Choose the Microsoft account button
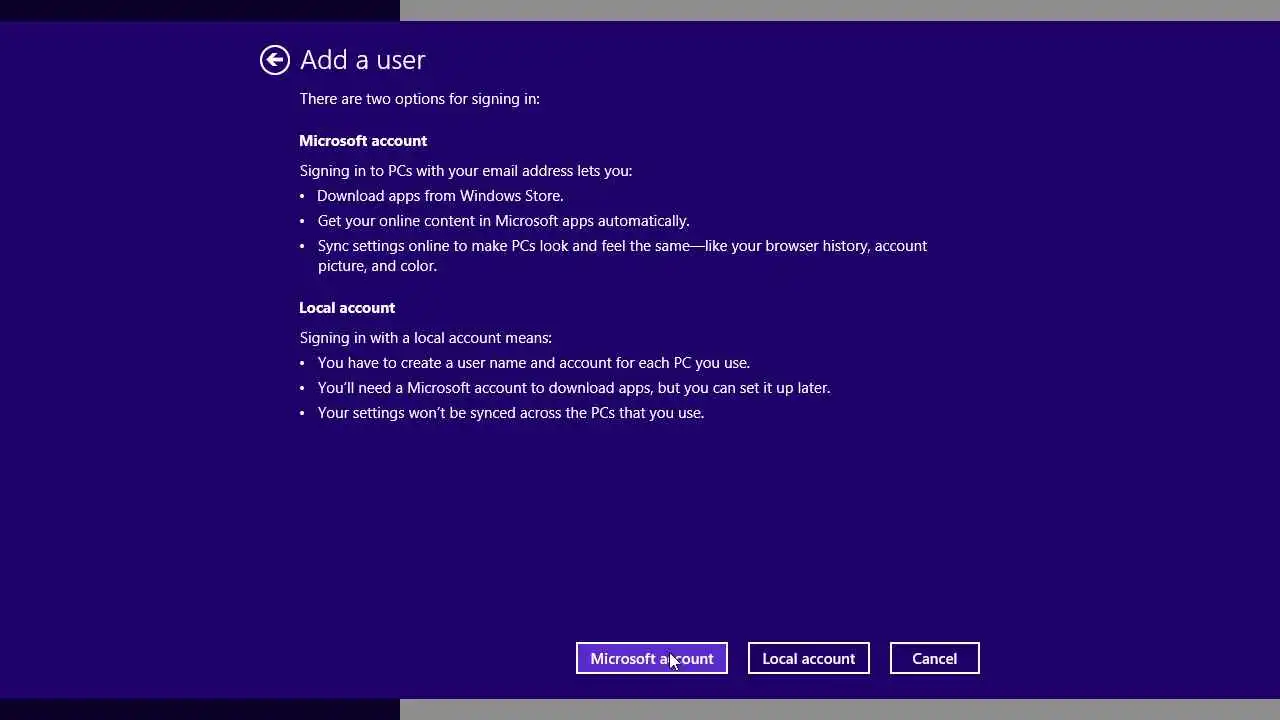This screenshot has width=1280, height=720. [652, 658]
